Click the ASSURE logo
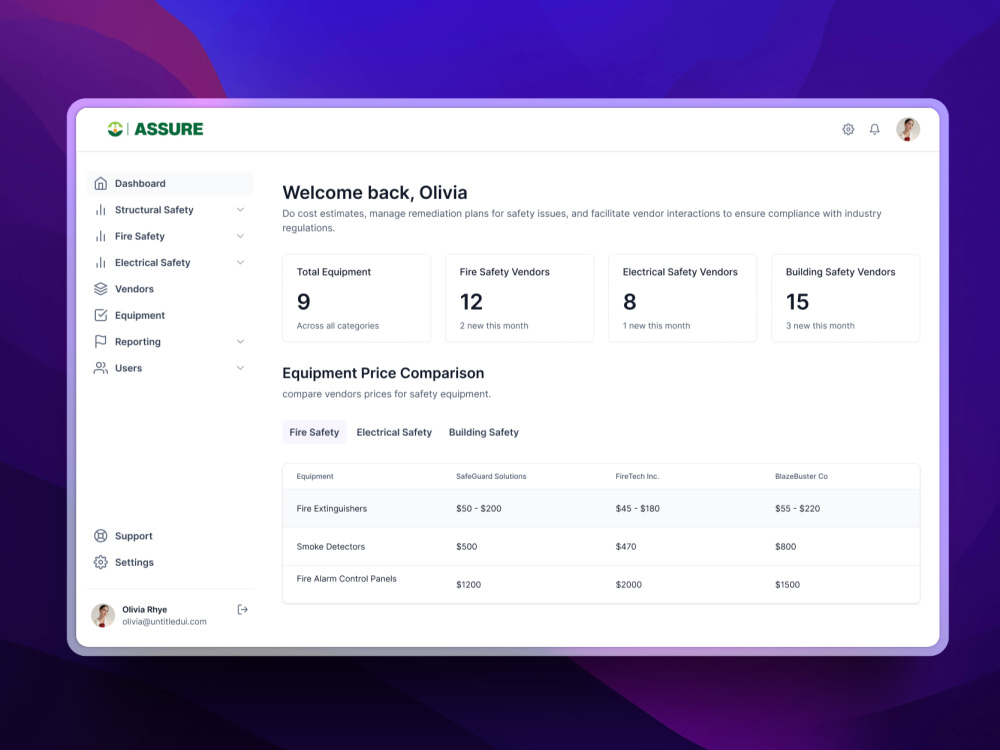The width and height of the screenshot is (1000, 750). (x=156, y=129)
